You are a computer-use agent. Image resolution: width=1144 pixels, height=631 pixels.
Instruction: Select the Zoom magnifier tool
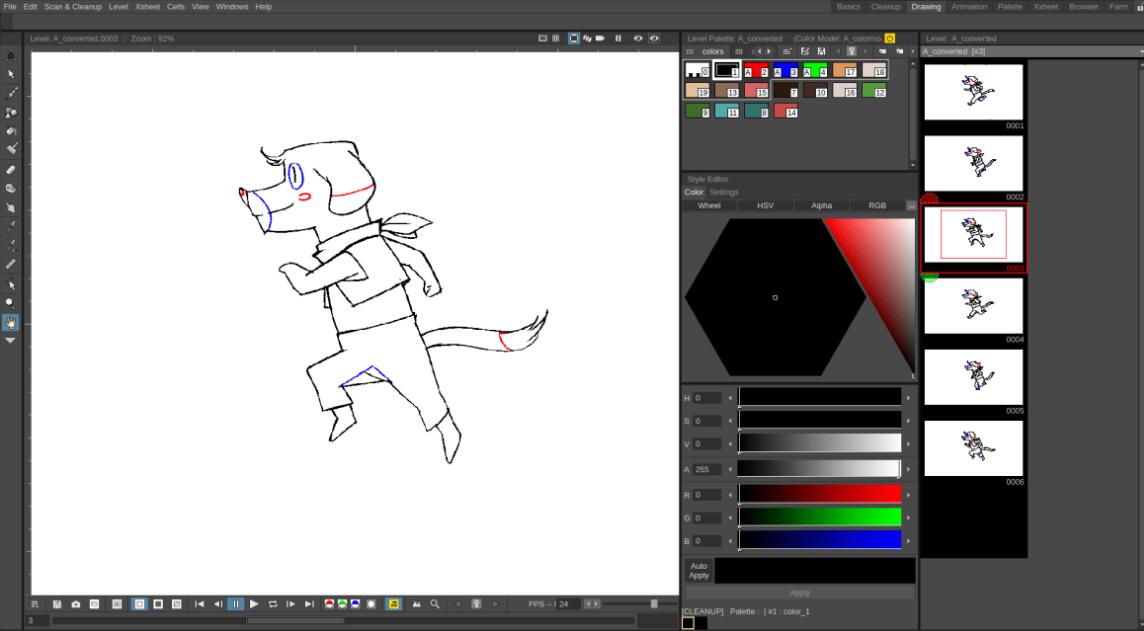[11, 303]
